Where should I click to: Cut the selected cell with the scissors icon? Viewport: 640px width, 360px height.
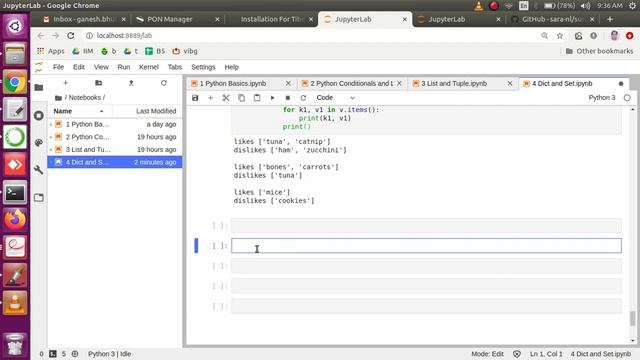(226, 98)
